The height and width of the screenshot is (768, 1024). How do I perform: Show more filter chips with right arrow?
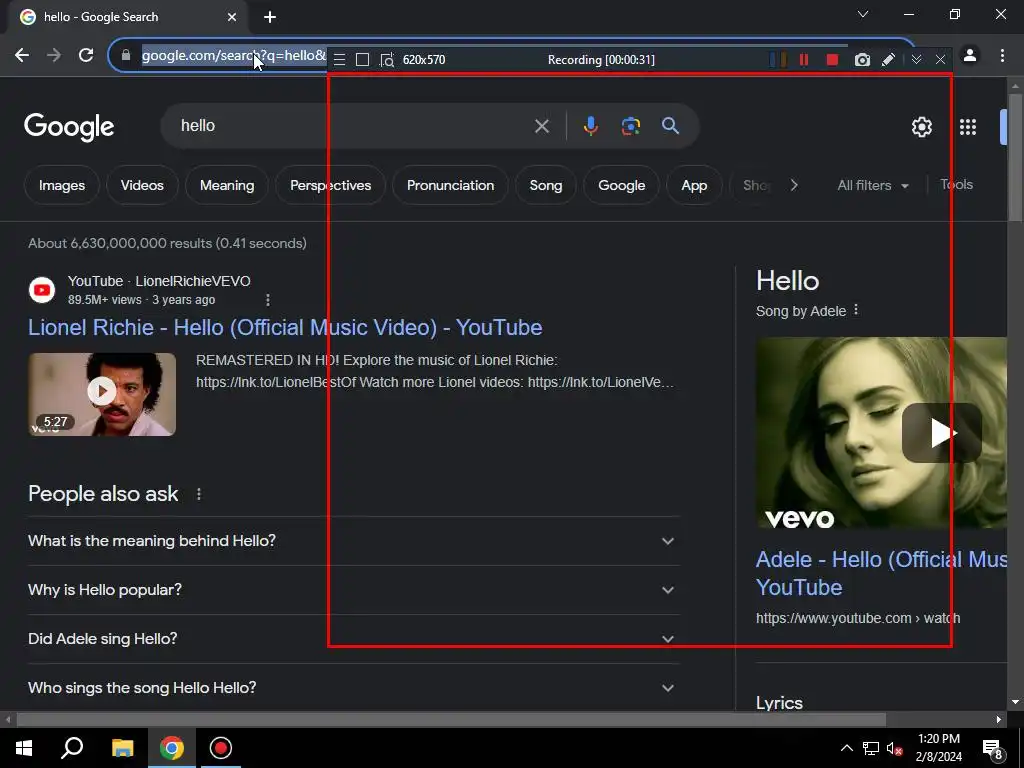click(x=793, y=185)
